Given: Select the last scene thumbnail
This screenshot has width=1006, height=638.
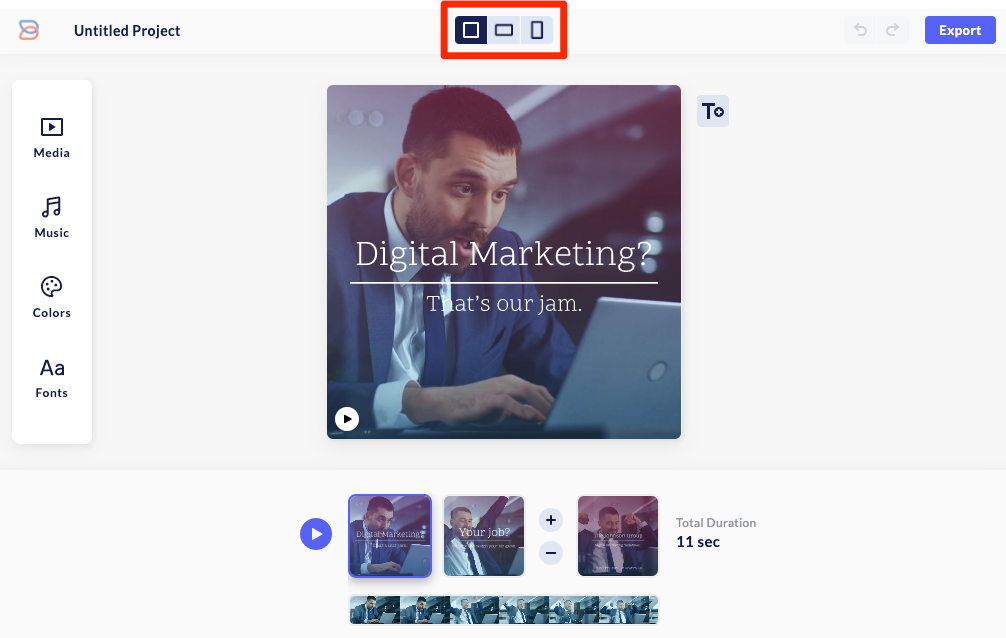Looking at the screenshot, I should pos(618,535).
